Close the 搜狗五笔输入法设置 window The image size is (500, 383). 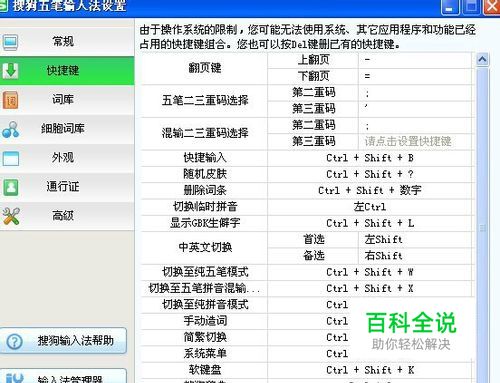tap(492, 7)
